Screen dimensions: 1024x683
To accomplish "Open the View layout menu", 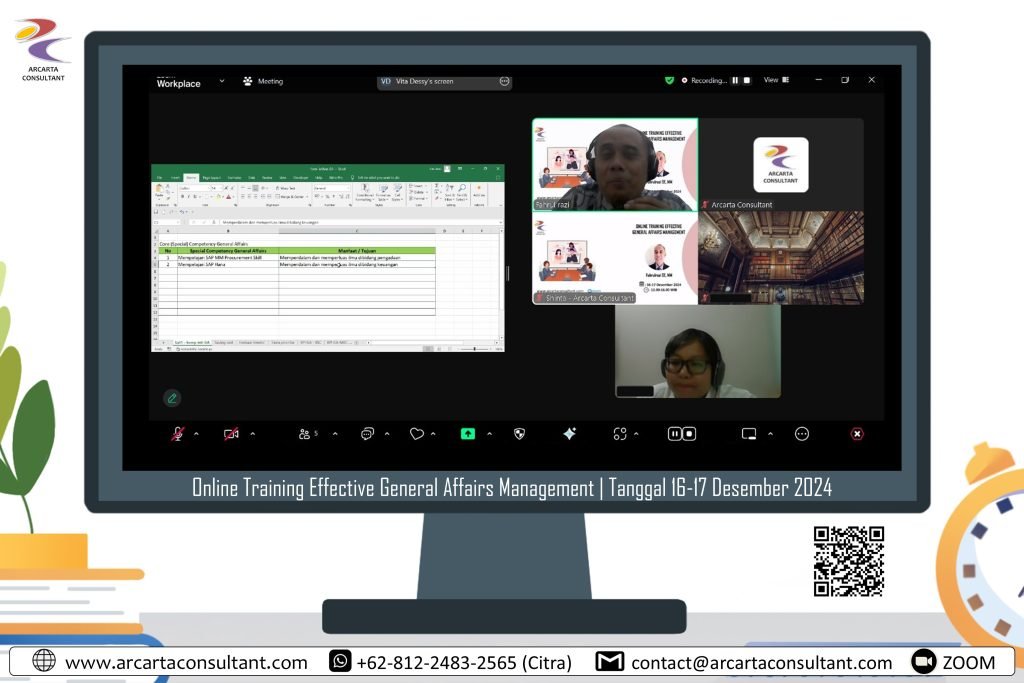I will pos(776,80).
